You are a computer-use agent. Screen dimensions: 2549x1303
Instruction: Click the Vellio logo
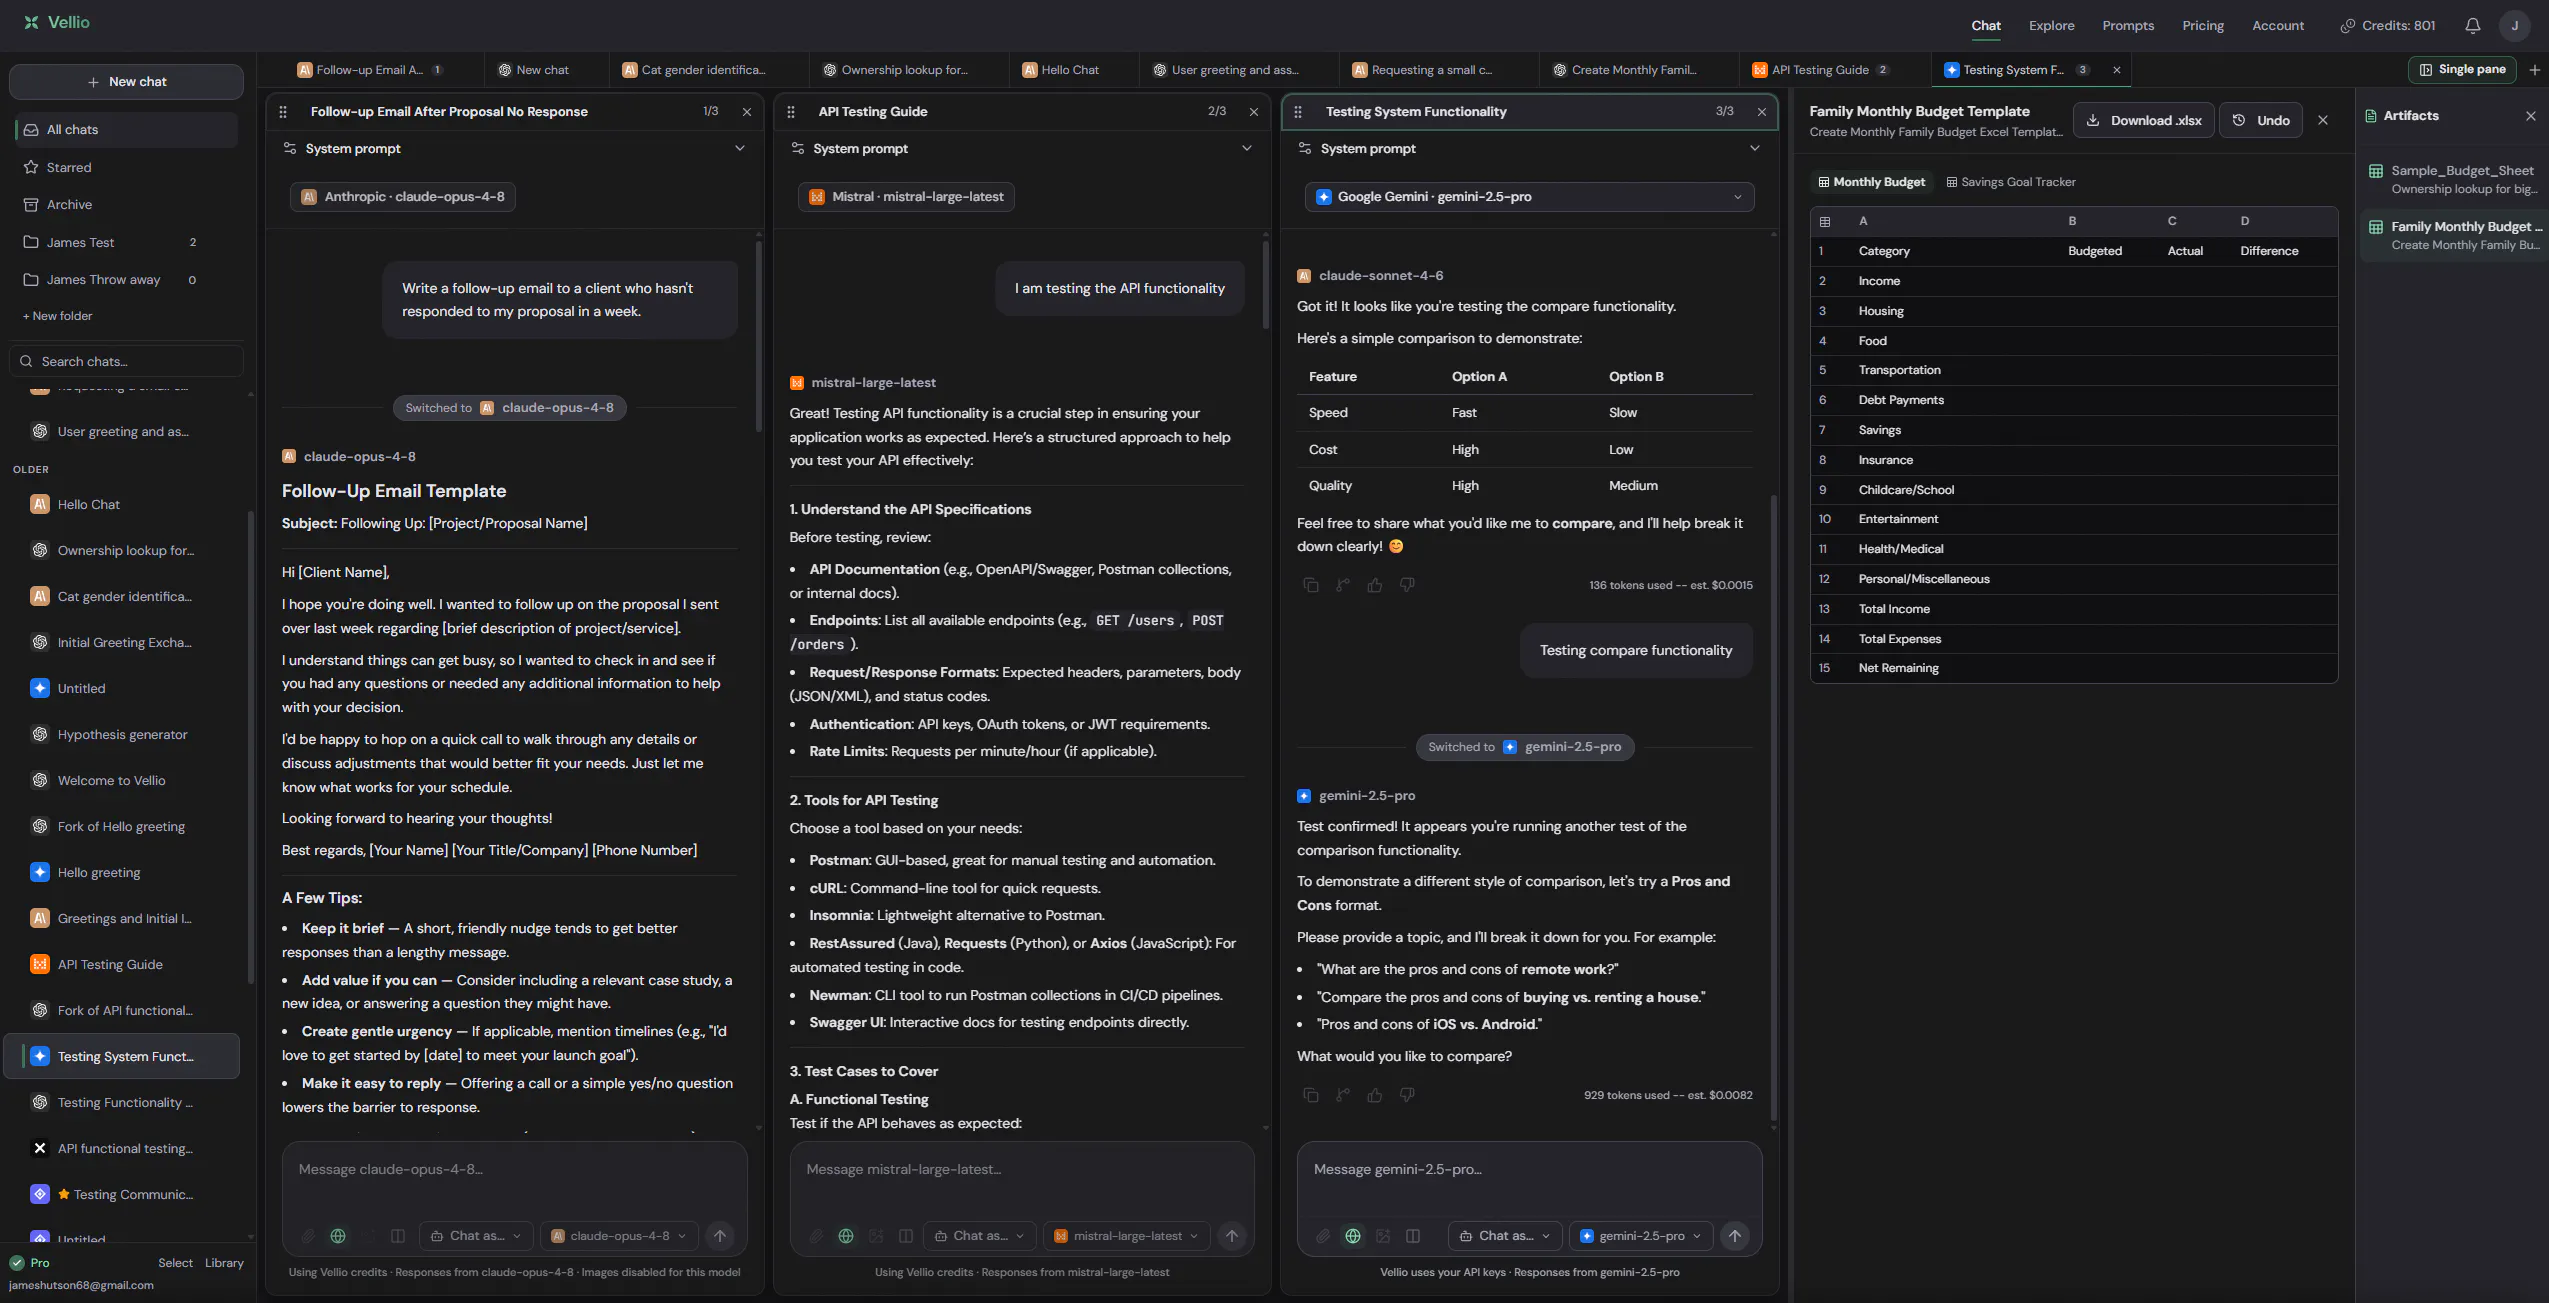pyautogui.click(x=57, y=22)
